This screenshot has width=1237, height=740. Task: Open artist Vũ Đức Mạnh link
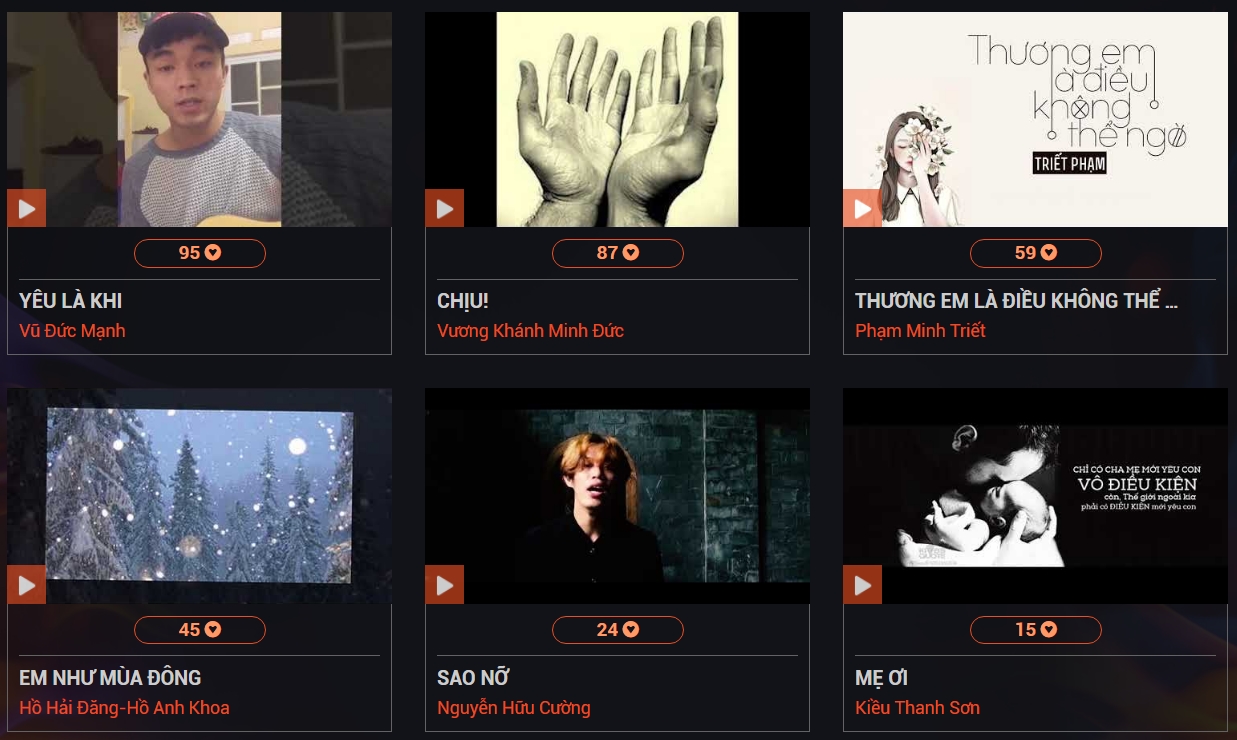coord(72,331)
